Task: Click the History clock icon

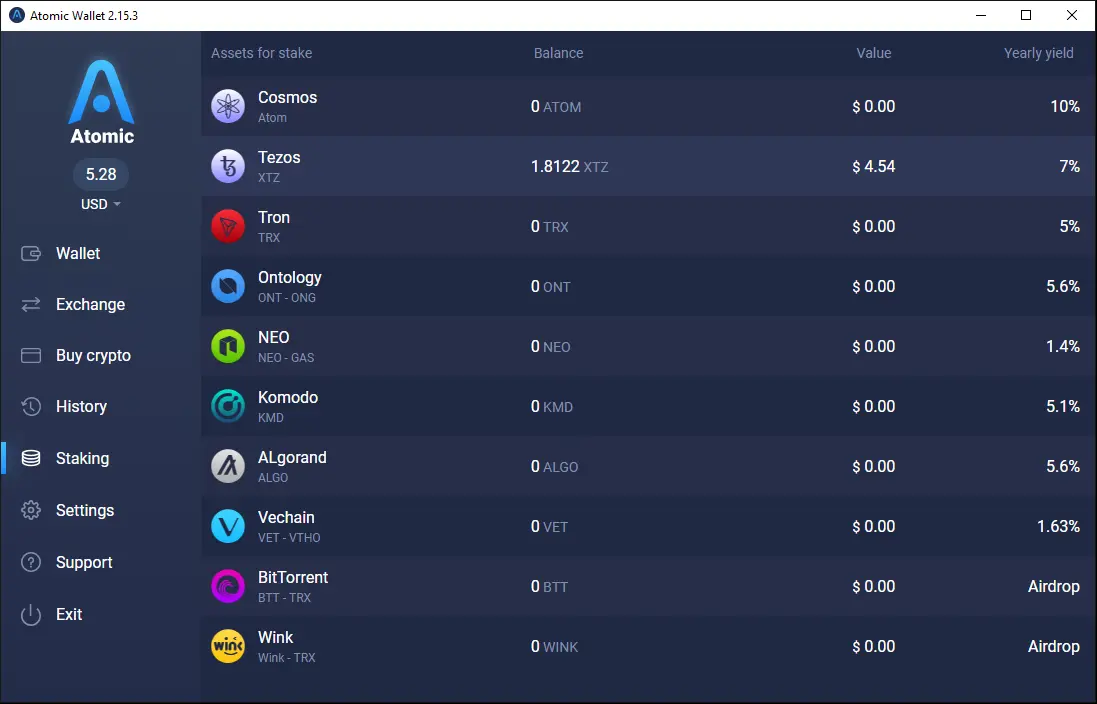Action: (31, 407)
